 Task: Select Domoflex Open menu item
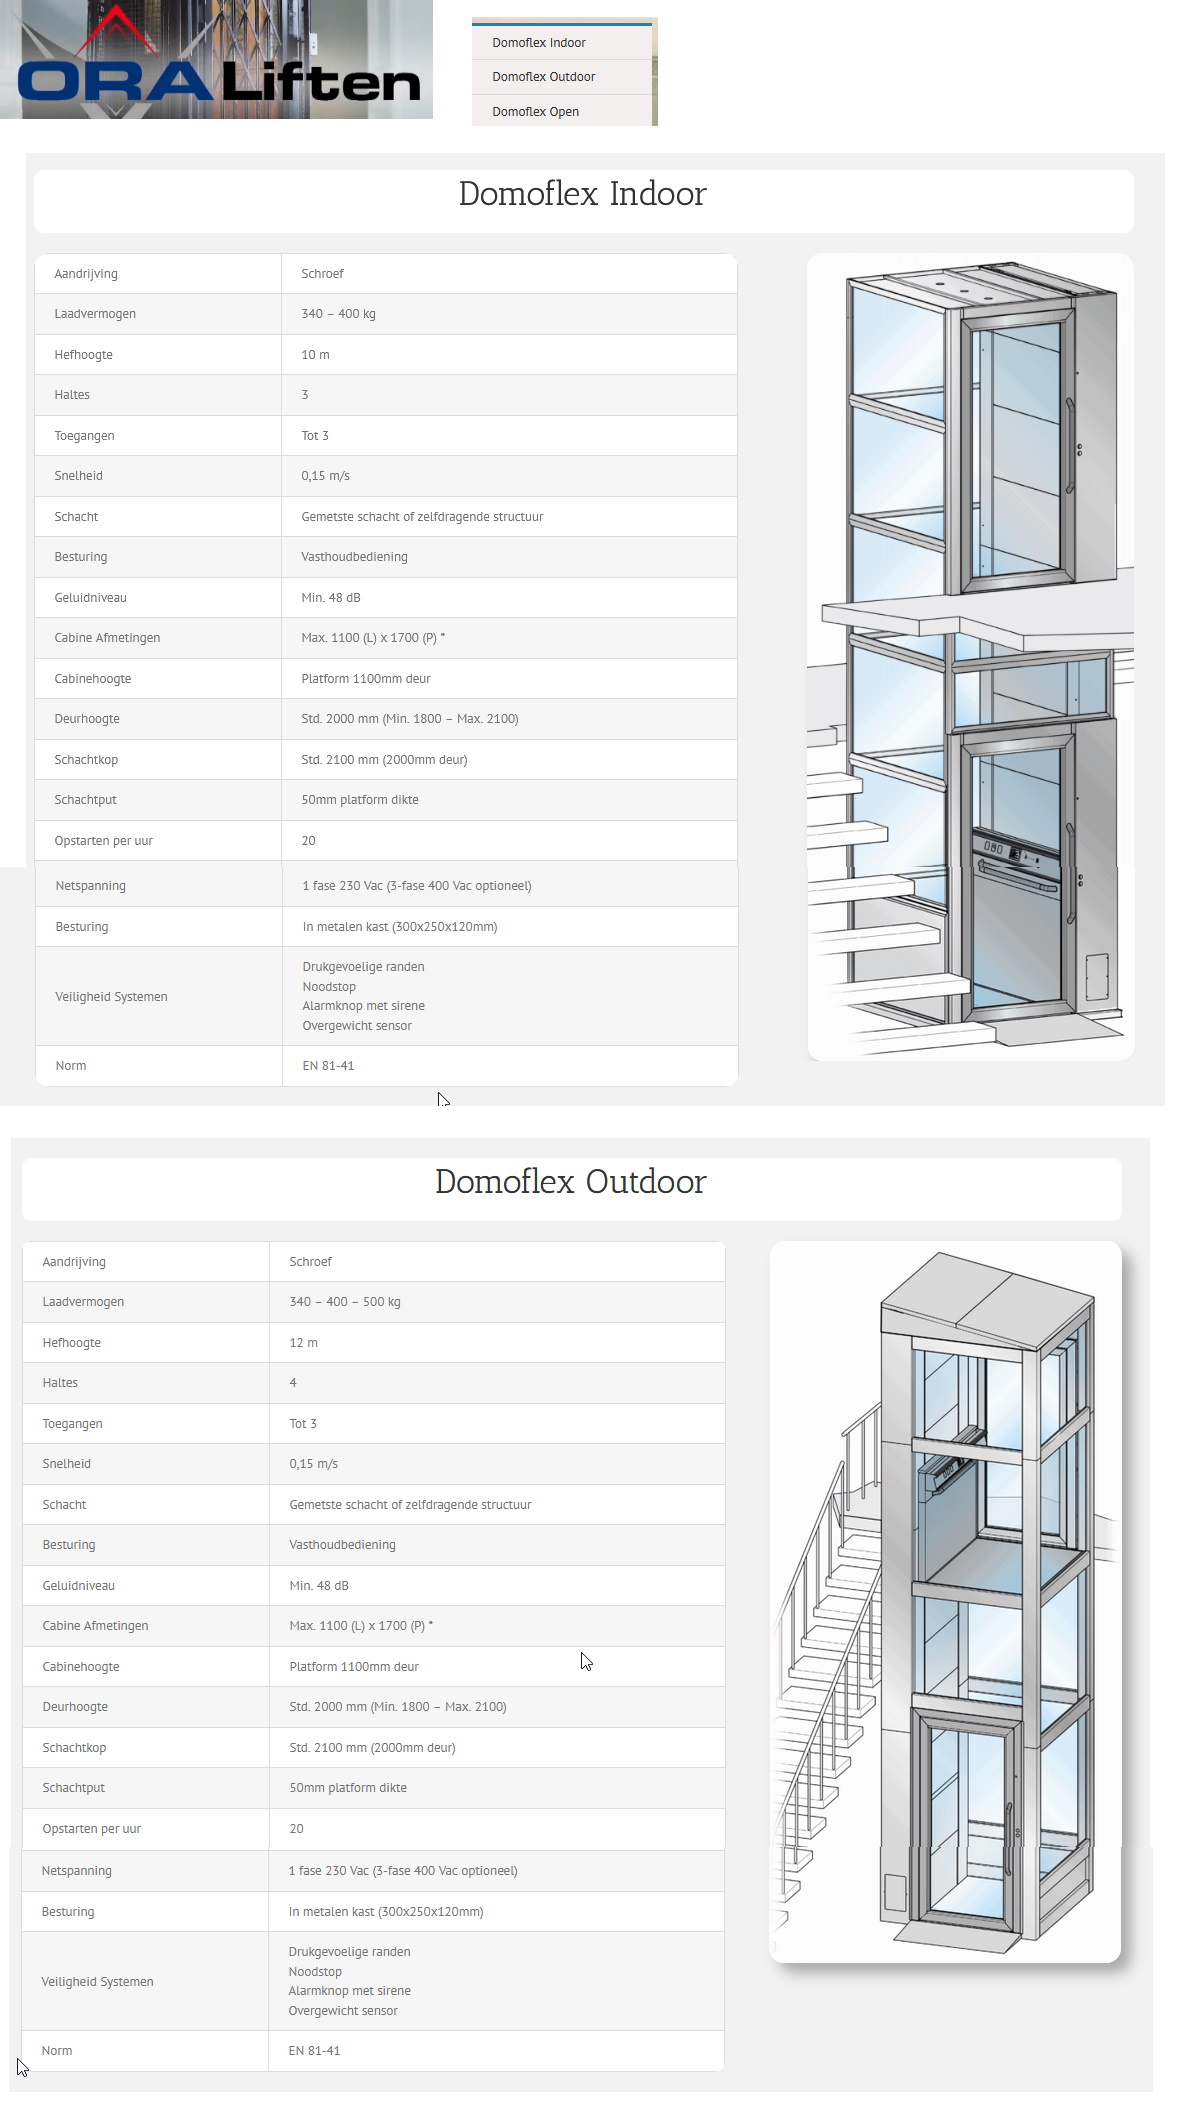[x=535, y=112]
